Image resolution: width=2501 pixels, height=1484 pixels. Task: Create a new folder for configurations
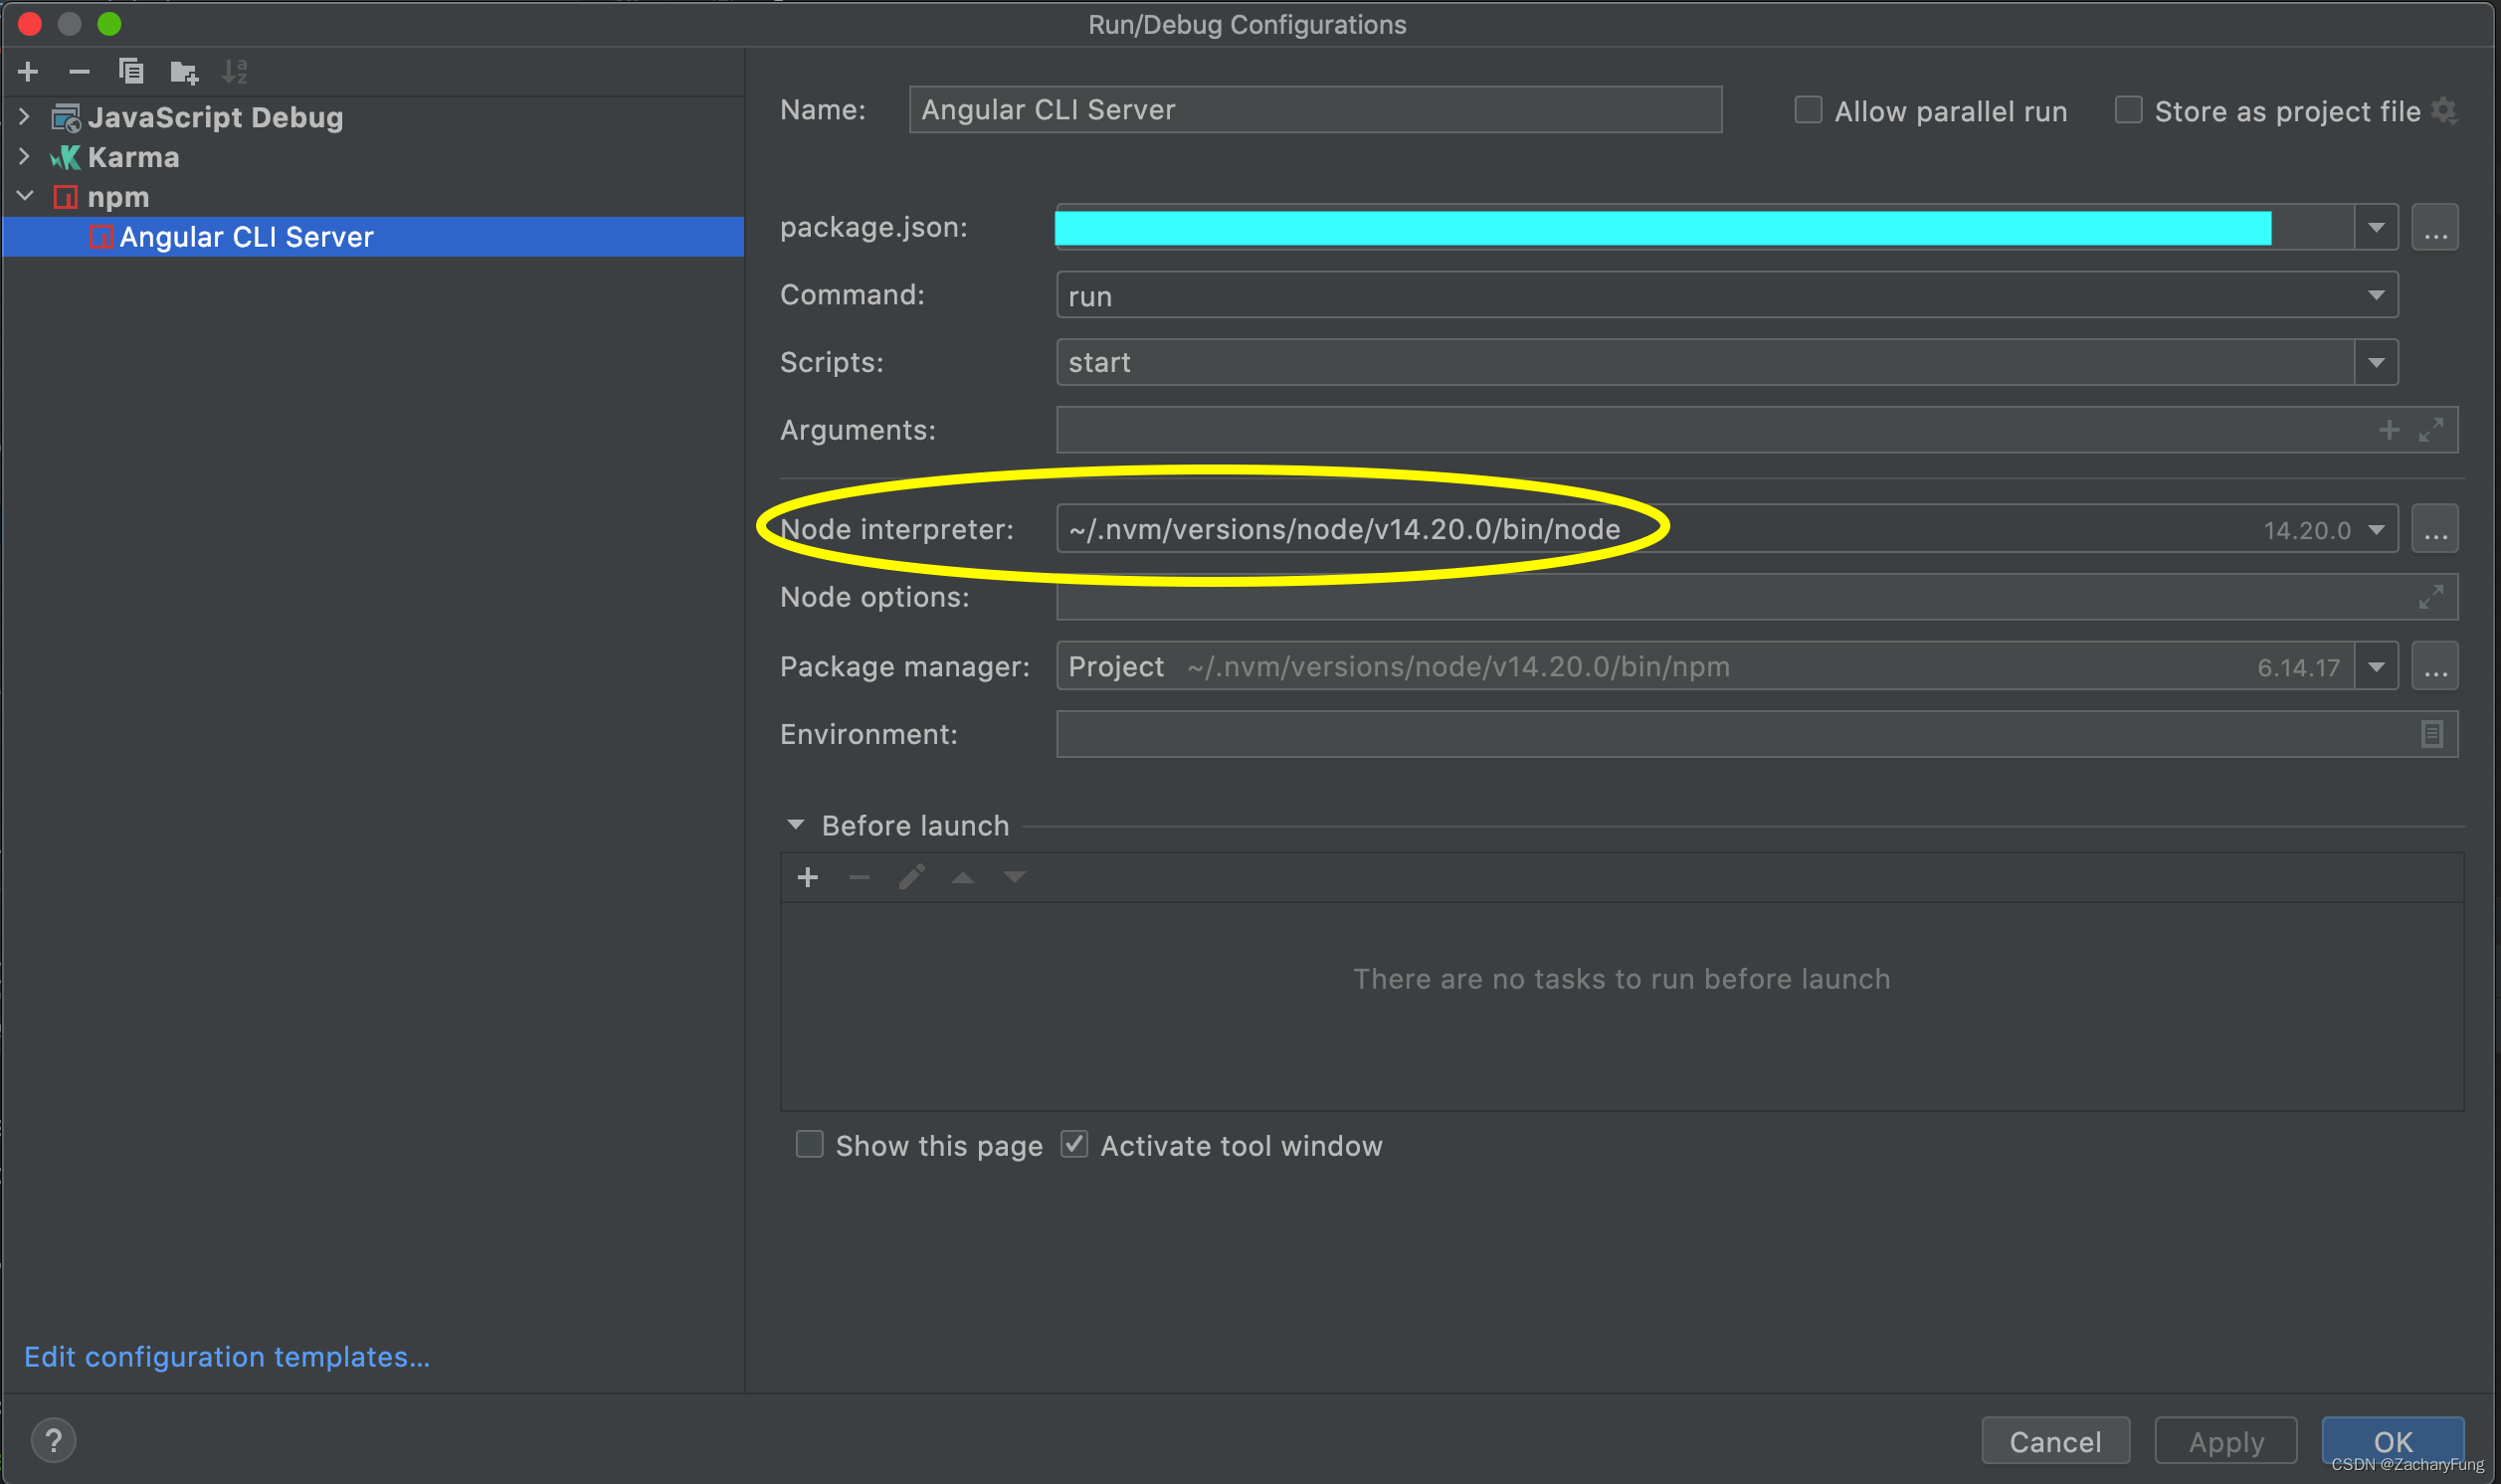click(184, 71)
